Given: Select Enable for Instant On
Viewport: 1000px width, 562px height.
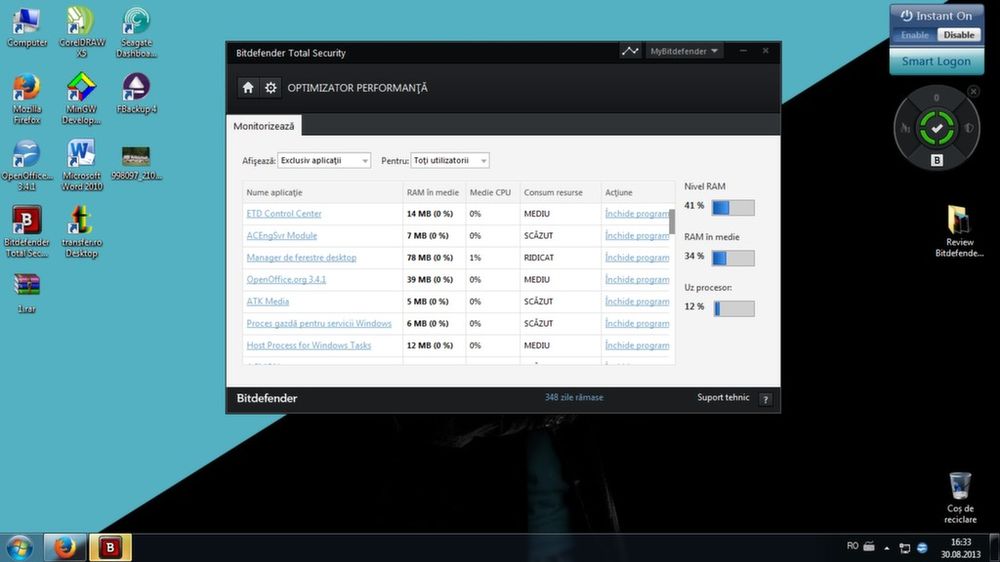Looking at the screenshot, I should pyautogui.click(x=915, y=35).
